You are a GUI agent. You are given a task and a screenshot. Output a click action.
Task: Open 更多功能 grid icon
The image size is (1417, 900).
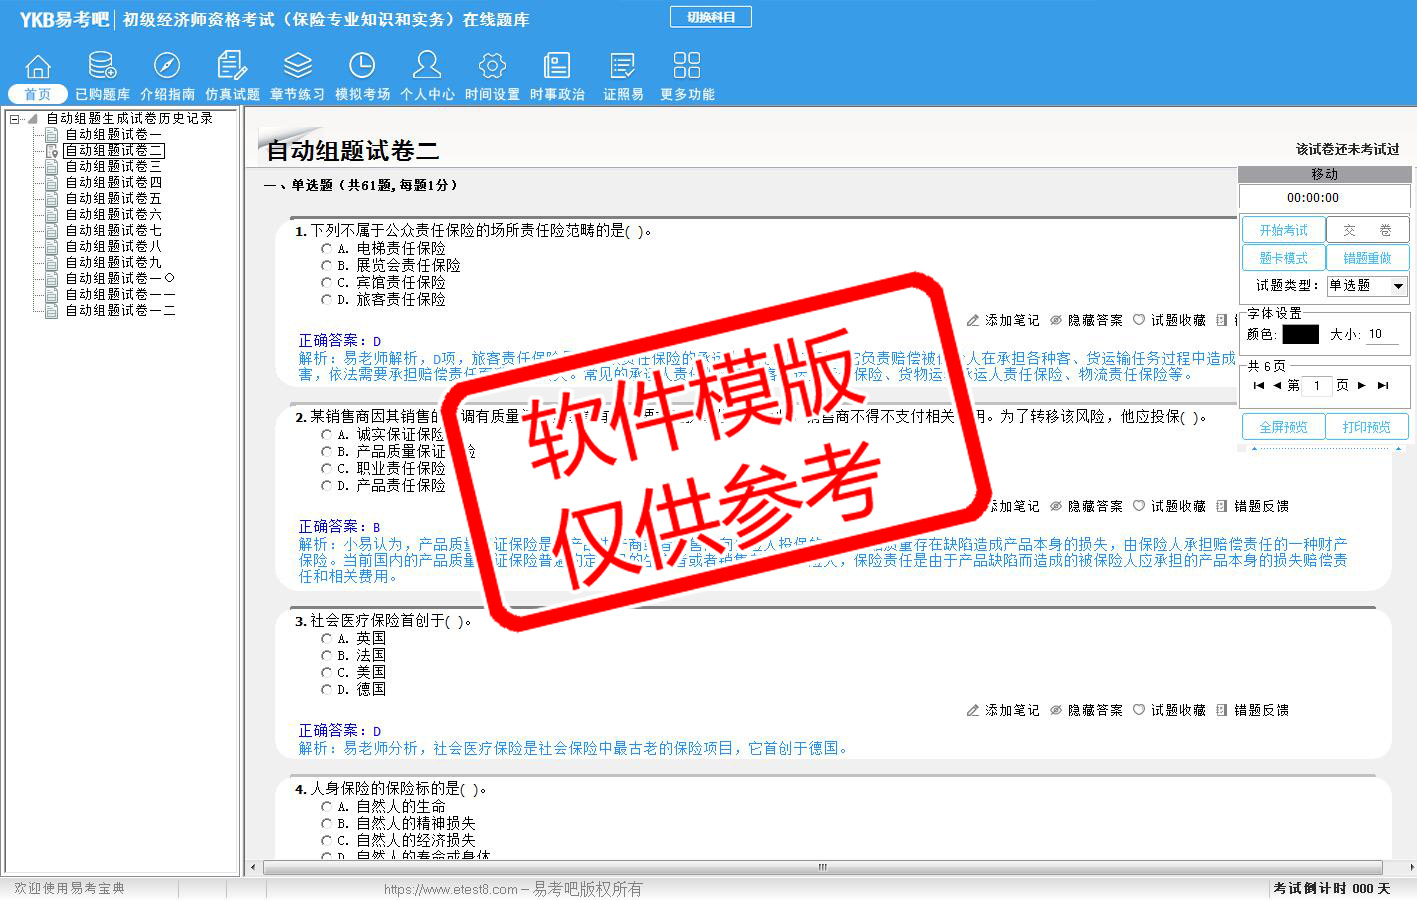(x=687, y=67)
